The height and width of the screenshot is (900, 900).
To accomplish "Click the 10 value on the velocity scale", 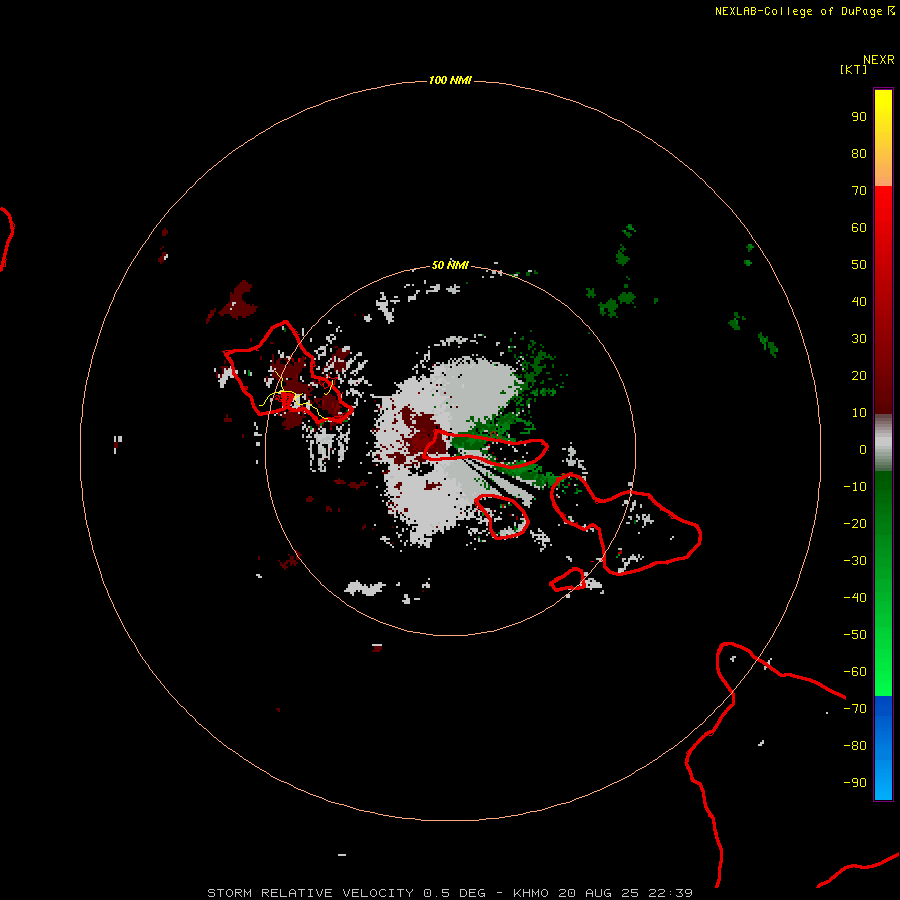I will point(859,413).
